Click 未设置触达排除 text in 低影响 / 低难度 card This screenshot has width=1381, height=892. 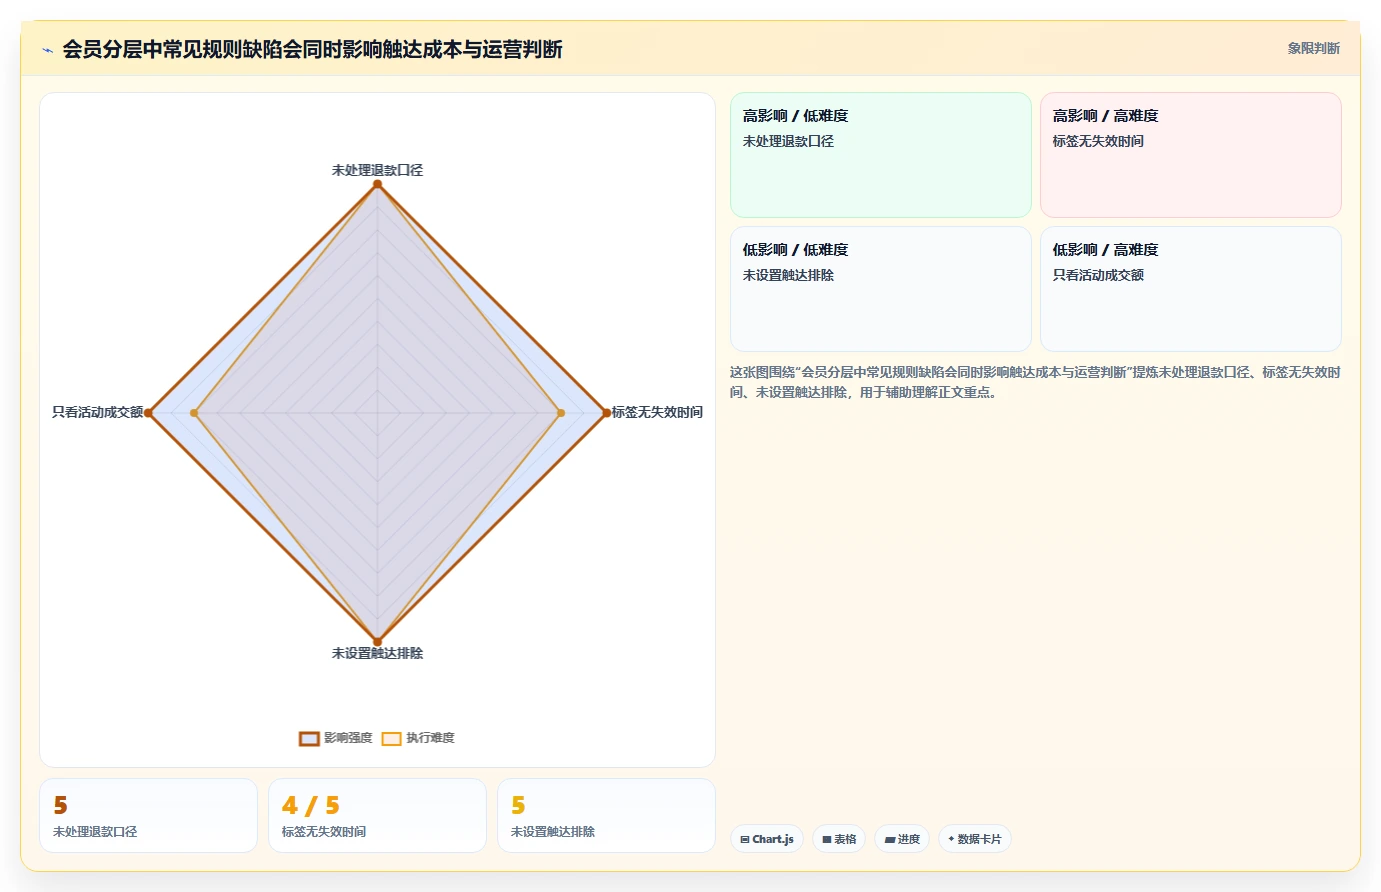tap(788, 275)
